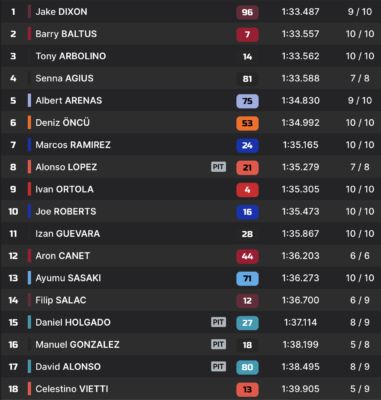This screenshot has width=381, height=400.
Task: Open Senna AGIUS rider name
Action: point(64,78)
